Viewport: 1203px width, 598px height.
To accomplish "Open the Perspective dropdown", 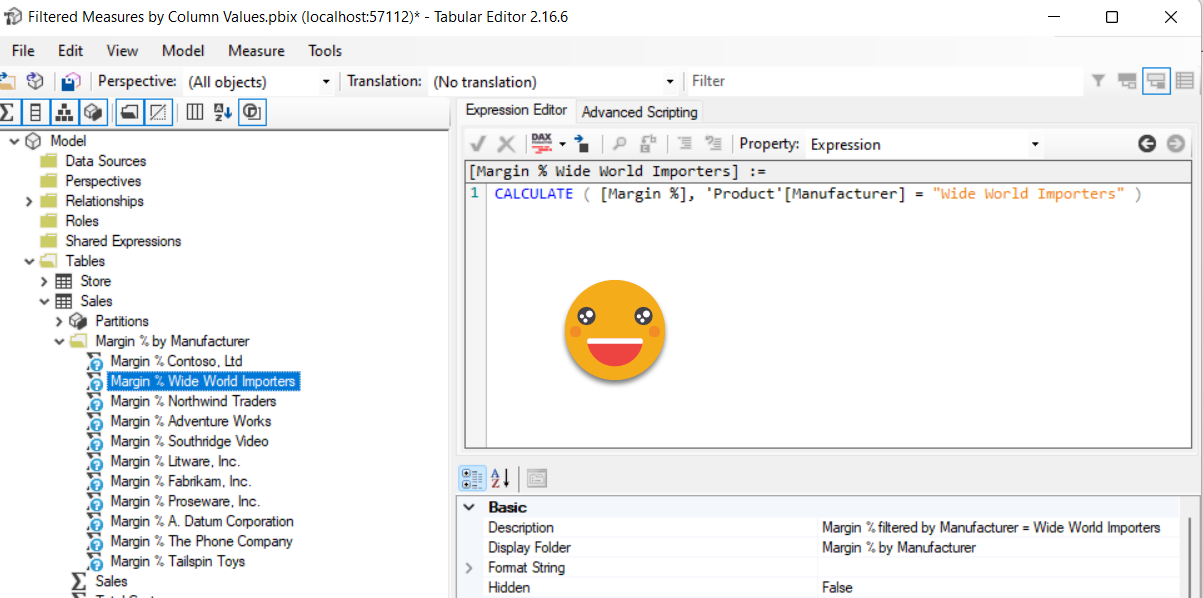I will (325, 82).
